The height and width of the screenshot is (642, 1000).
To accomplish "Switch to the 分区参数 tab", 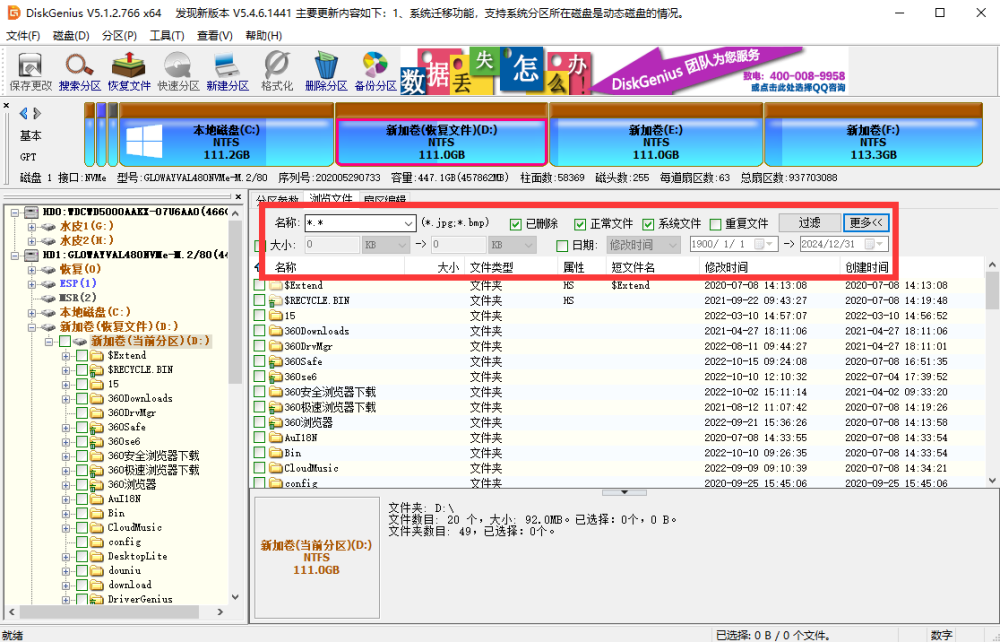I will pos(277,199).
